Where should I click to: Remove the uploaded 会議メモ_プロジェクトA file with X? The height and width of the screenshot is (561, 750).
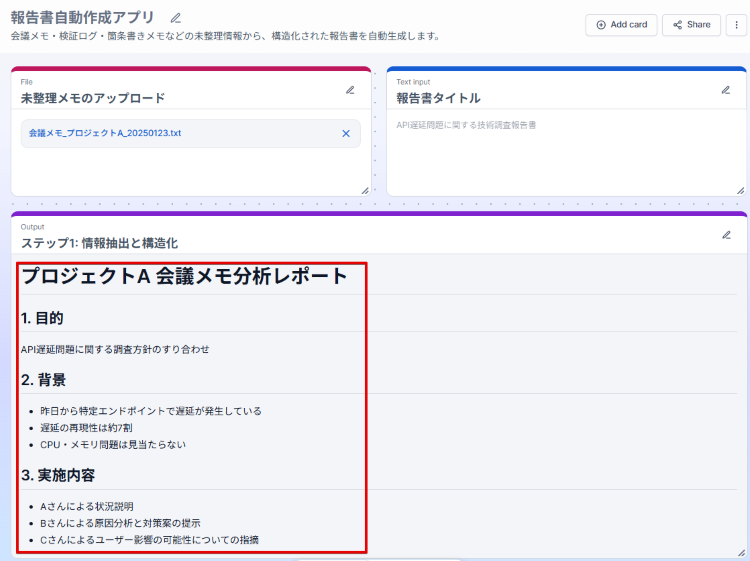pyautogui.click(x=346, y=133)
